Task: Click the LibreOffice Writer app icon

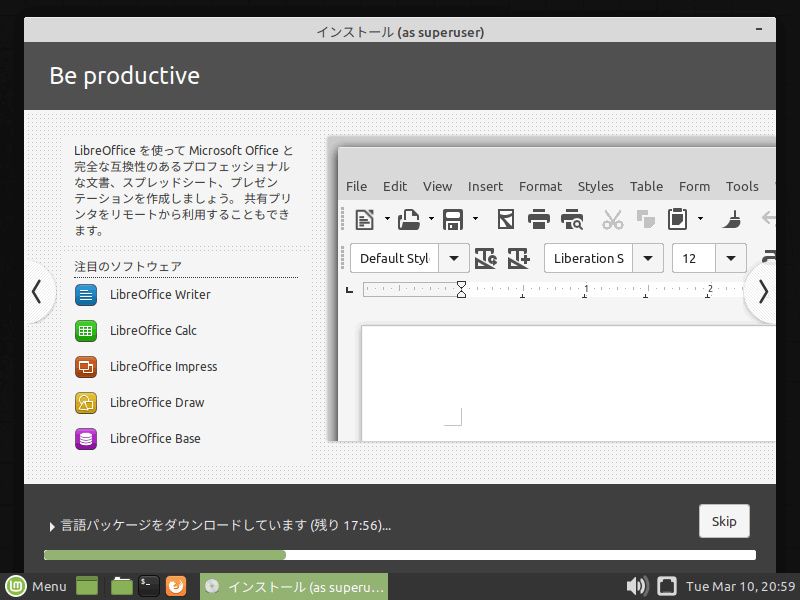Action: 86,295
